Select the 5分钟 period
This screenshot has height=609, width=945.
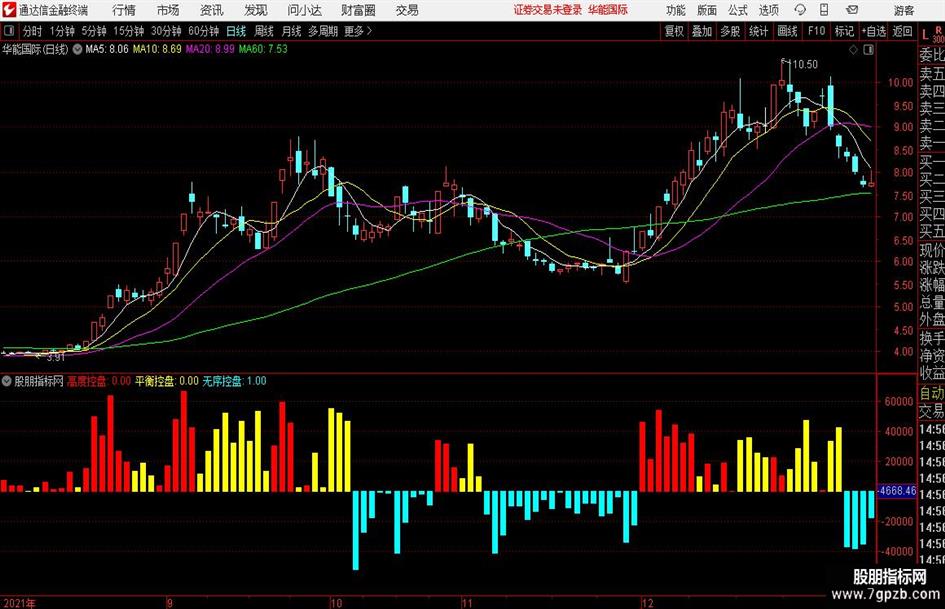click(94, 31)
